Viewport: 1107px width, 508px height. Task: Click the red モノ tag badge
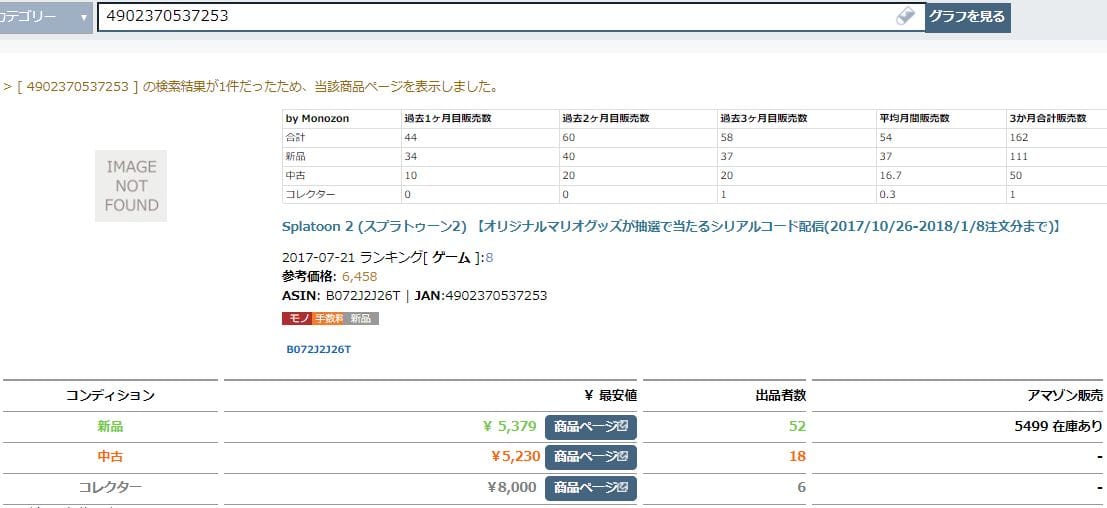pyautogui.click(x=297, y=318)
